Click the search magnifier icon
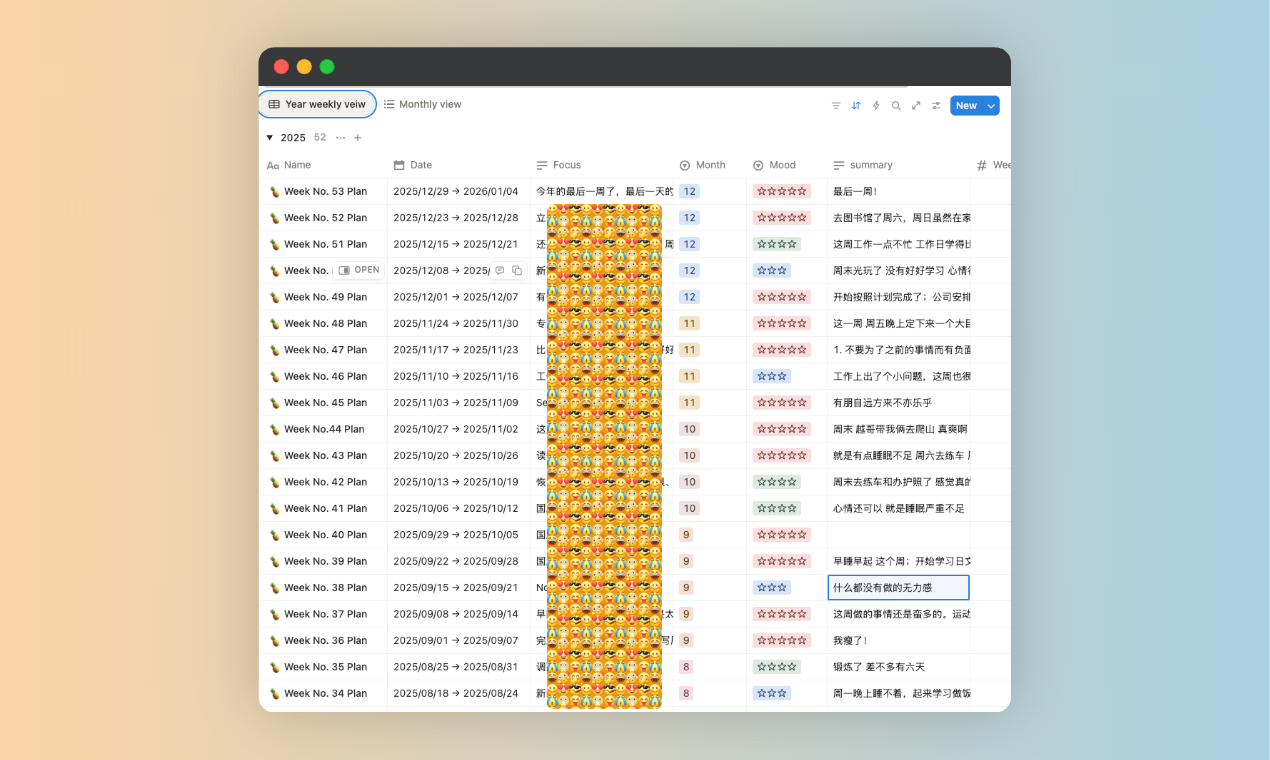1270x760 pixels. pyautogui.click(x=896, y=106)
